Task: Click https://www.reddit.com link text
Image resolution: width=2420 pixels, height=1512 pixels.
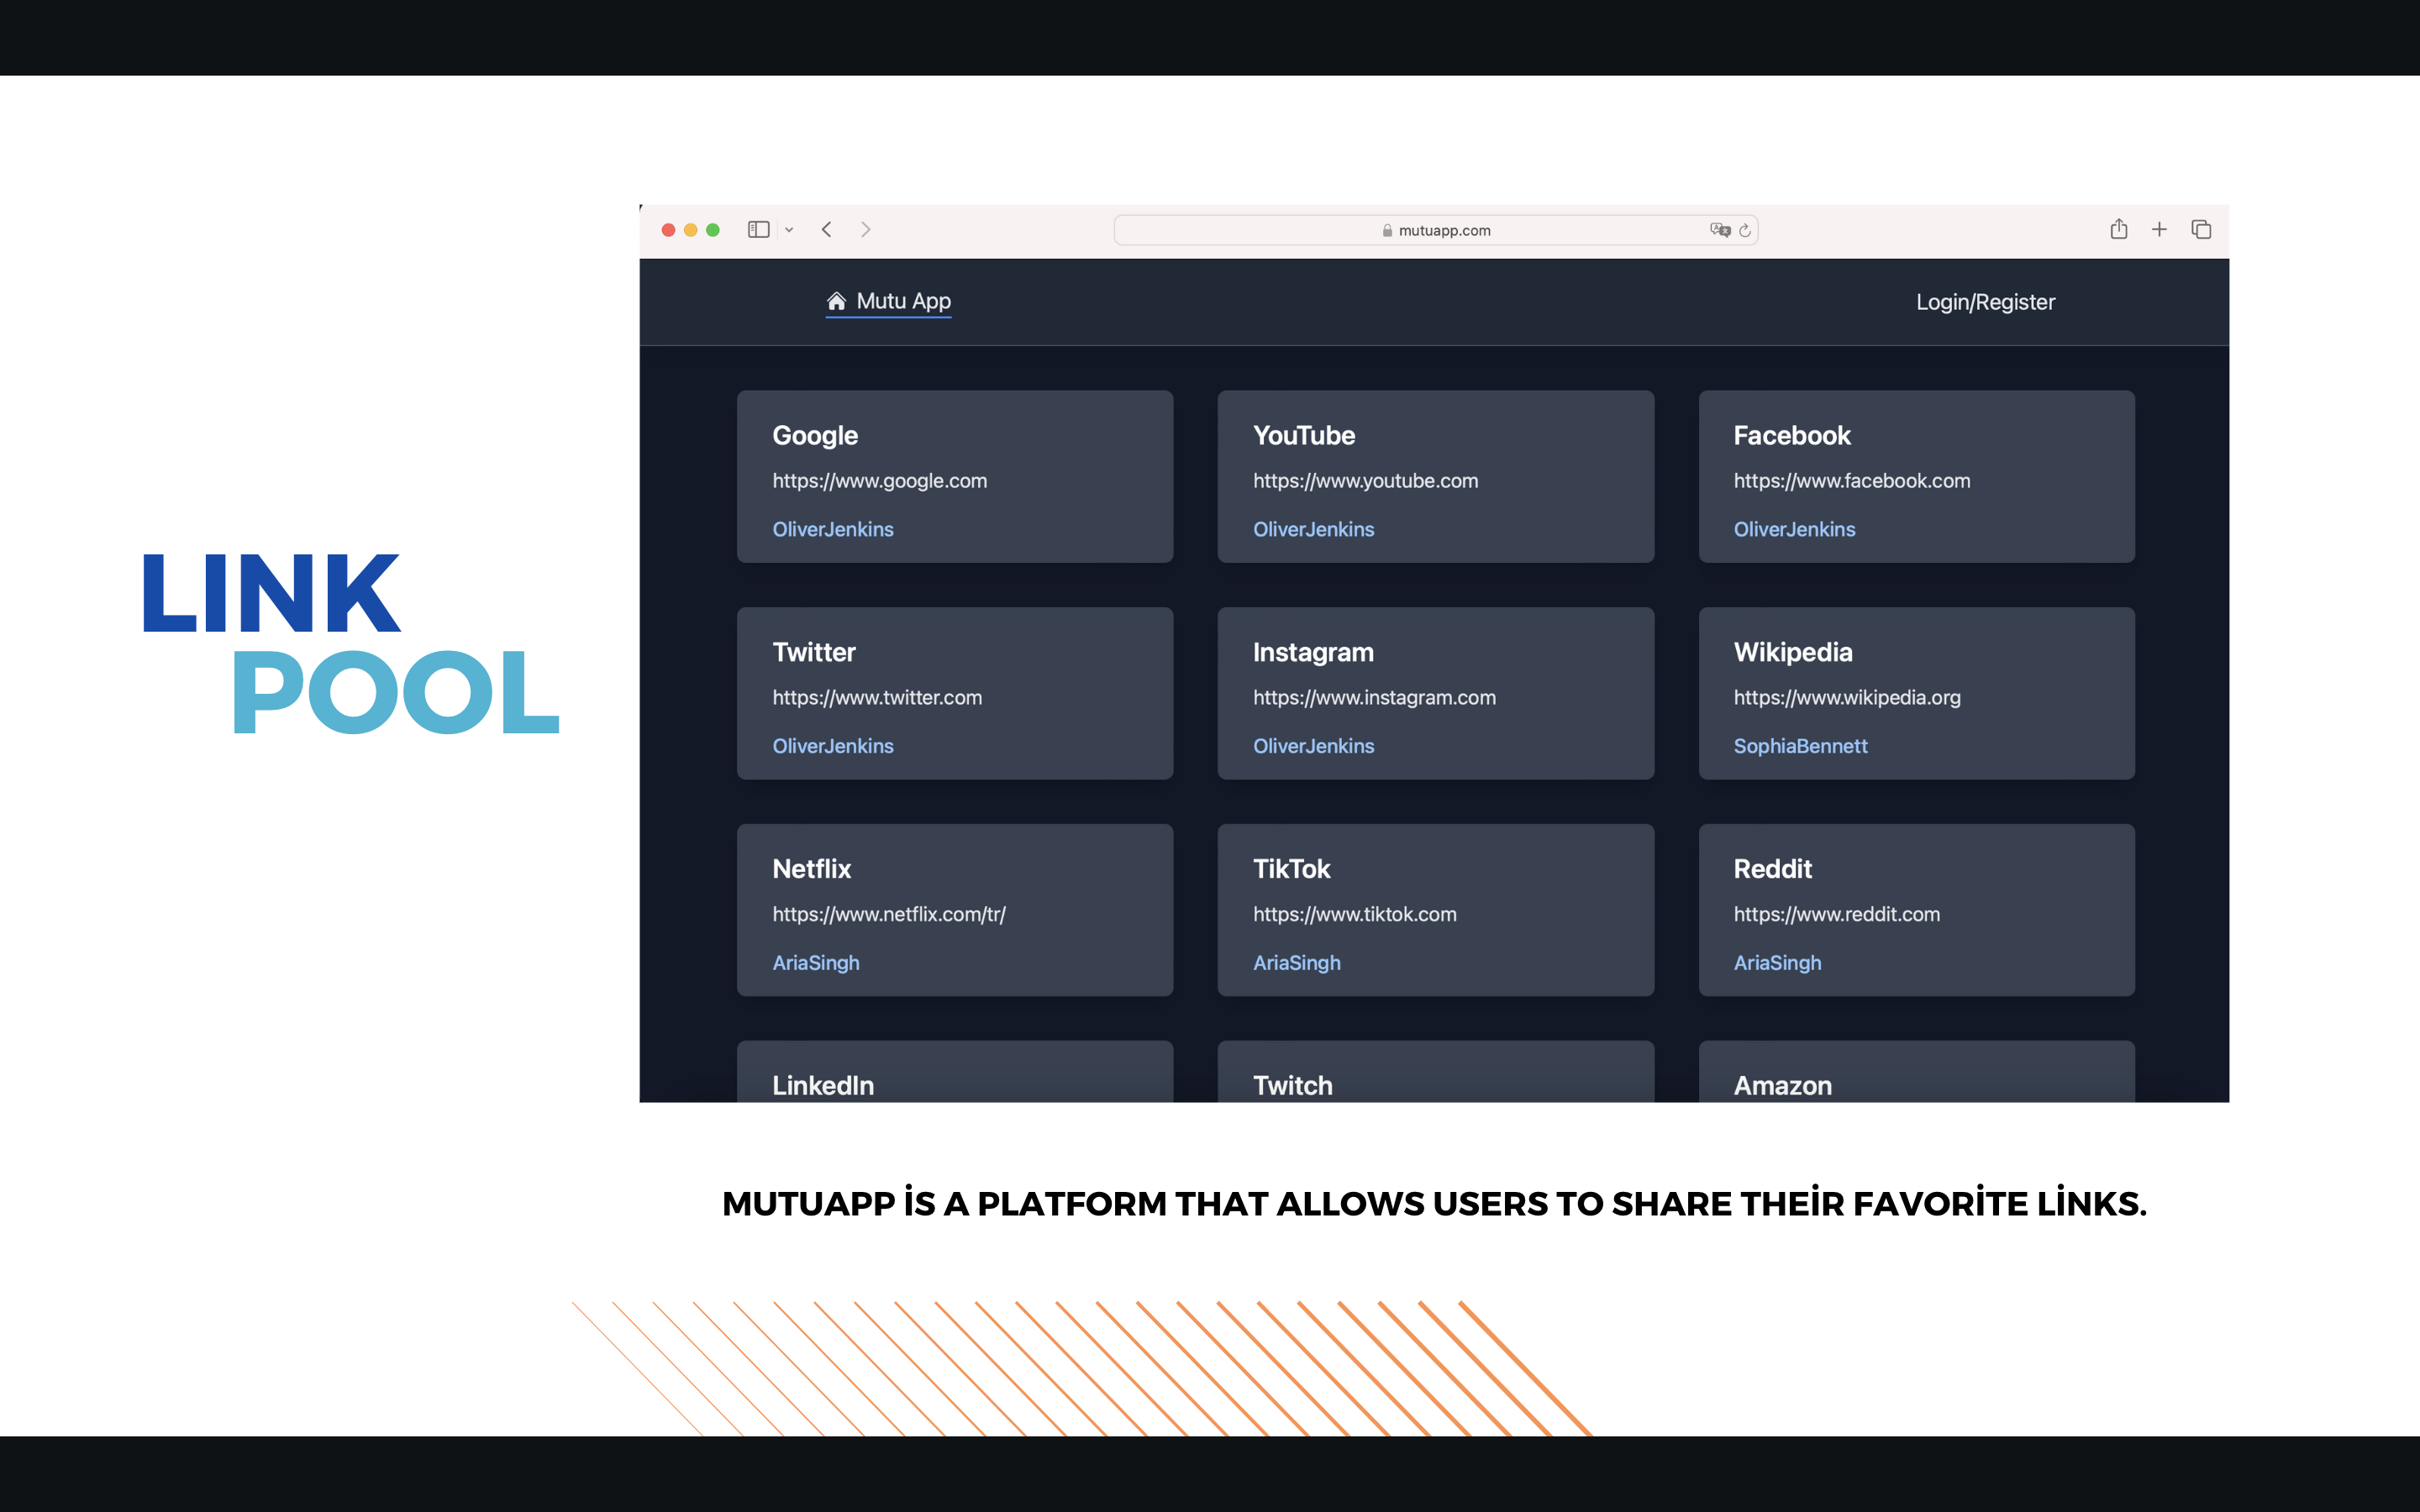Action: coord(1836,915)
